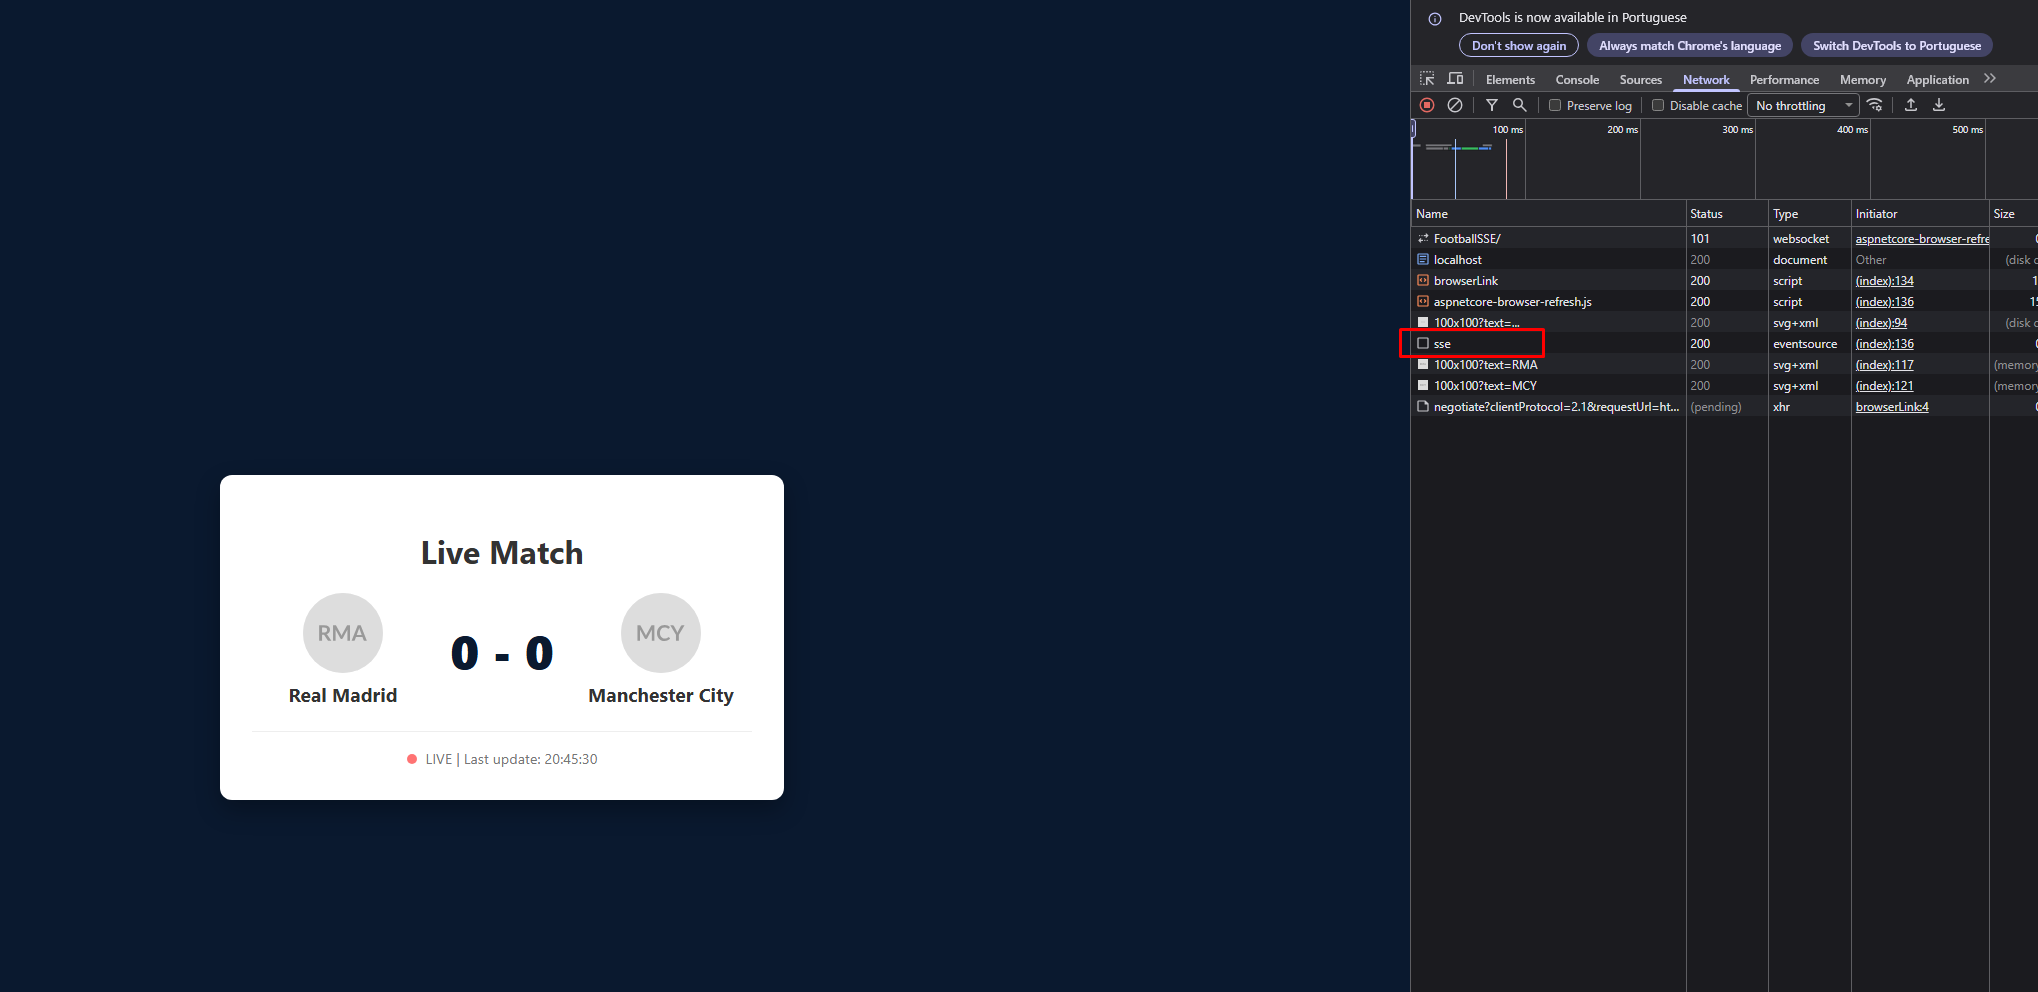Enable the Disable cache checkbox
The image size is (2038, 992).
pyautogui.click(x=1658, y=105)
